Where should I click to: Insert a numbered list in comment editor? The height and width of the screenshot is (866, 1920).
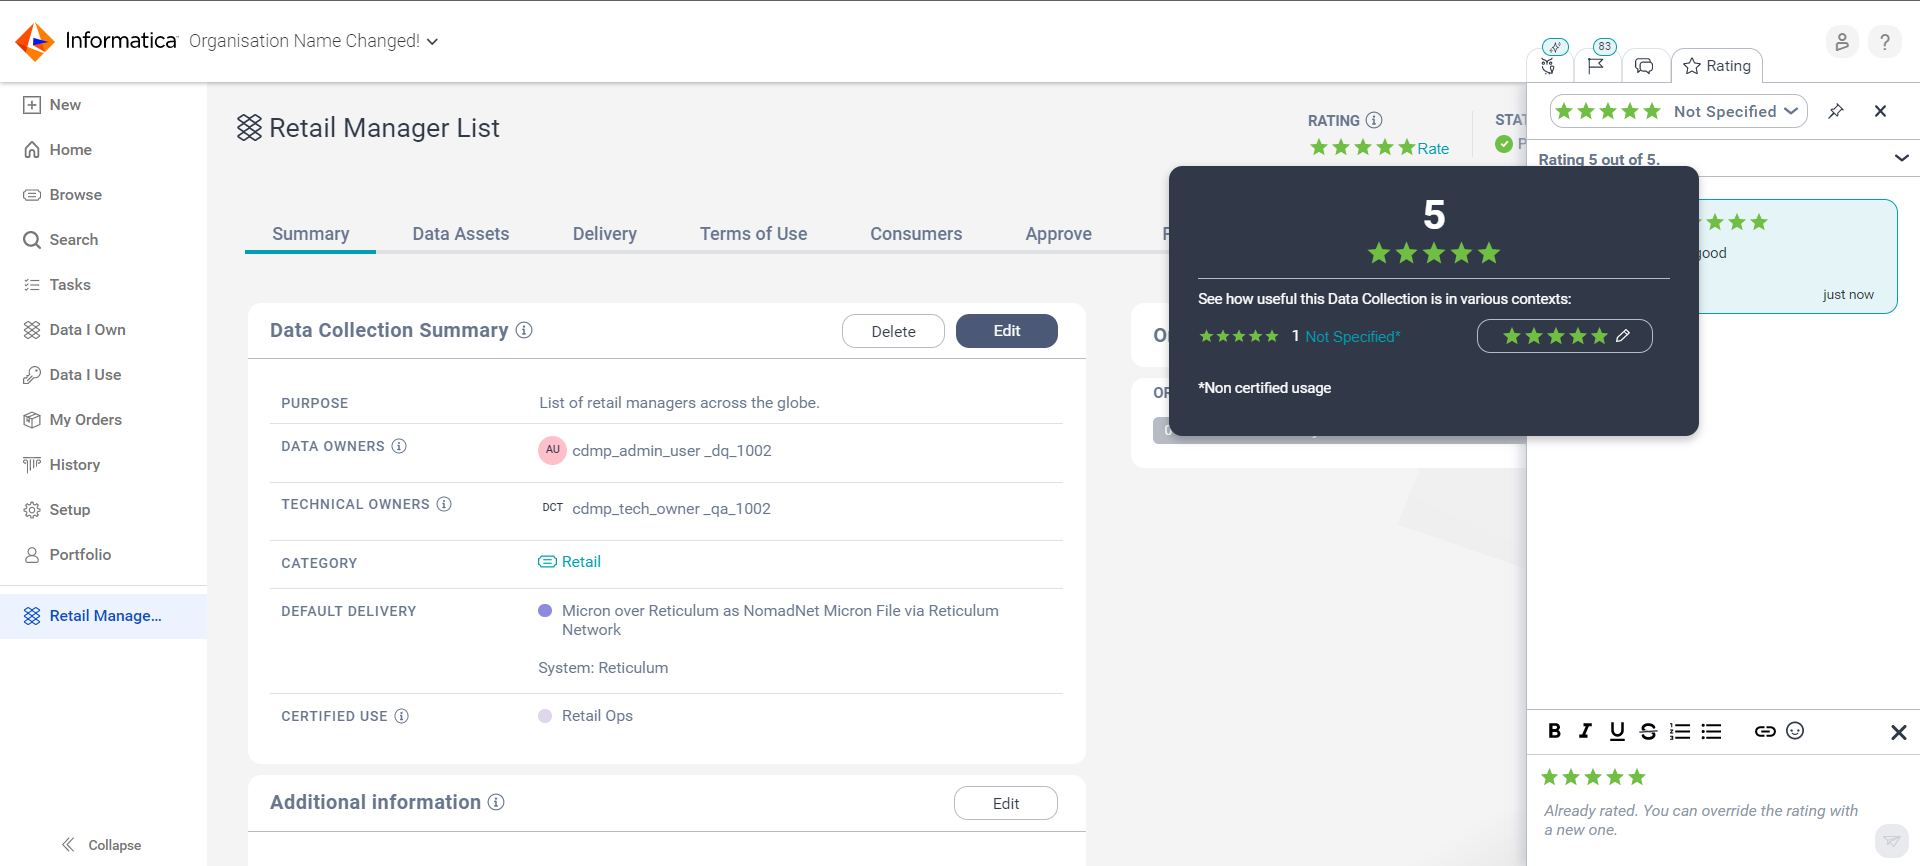(1680, 731)
